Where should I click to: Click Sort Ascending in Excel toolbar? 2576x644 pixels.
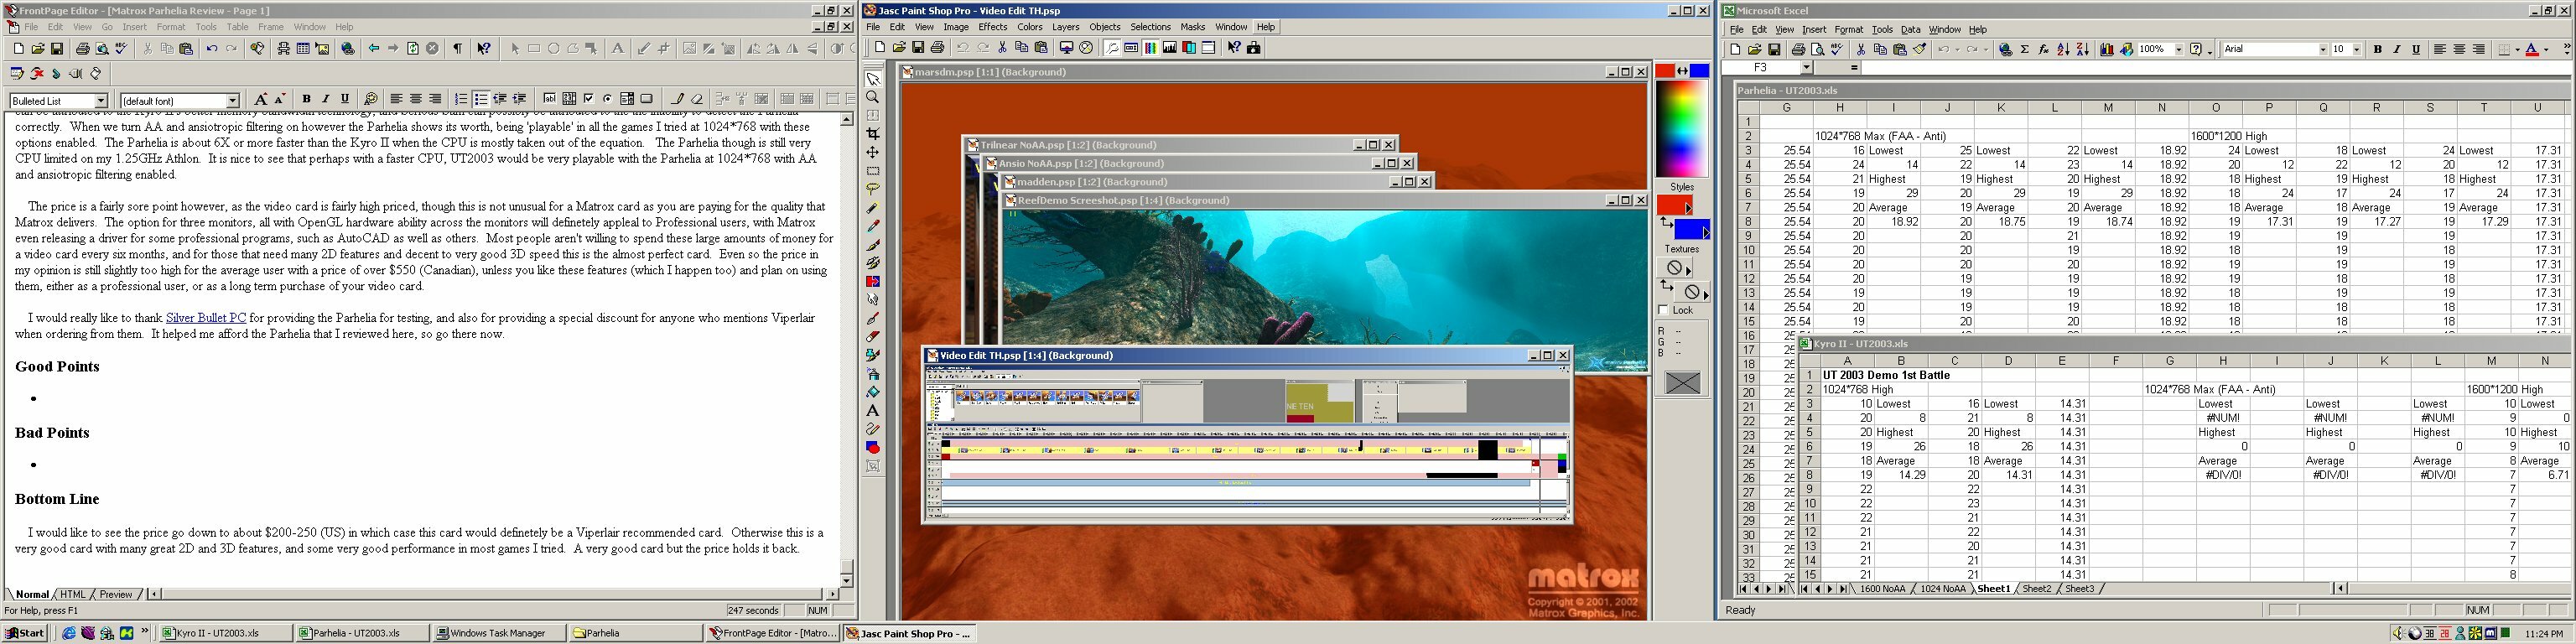(2063, 49)
